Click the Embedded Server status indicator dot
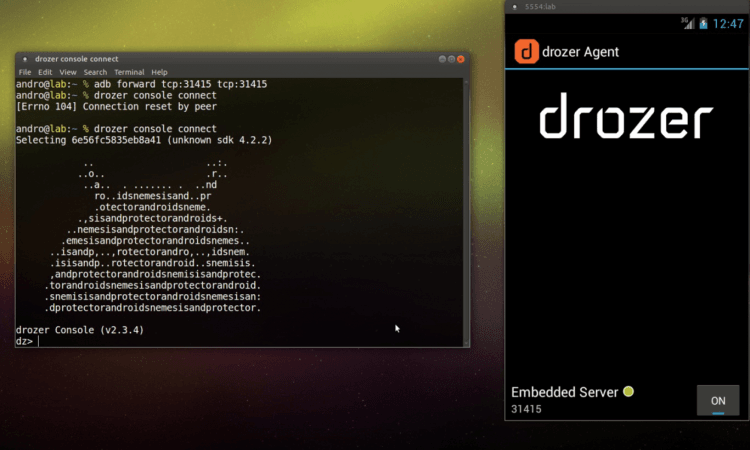750x450 pixels. (x=629, y=392)
